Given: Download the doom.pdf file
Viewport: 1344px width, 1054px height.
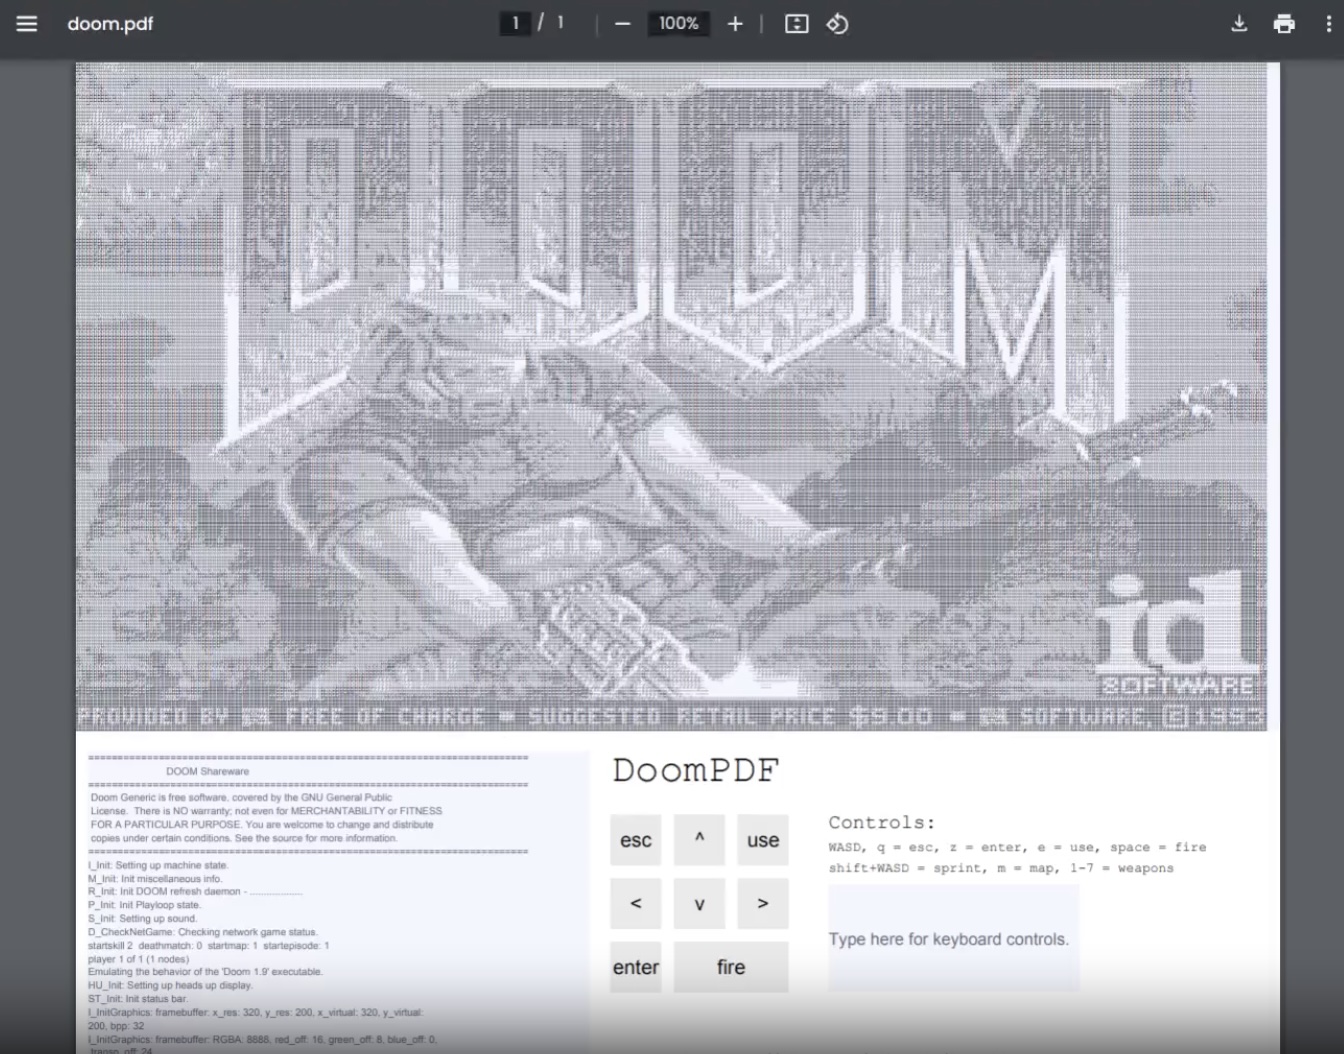Looking at the screenshot, I should tap(1239, 23).
